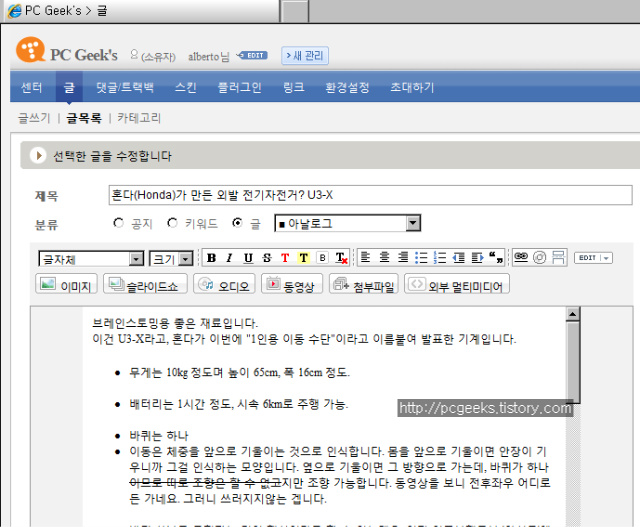Open the 댓글/트랙백 tab
The width and height of the screenshot is (640, 527).
[125, 87]
